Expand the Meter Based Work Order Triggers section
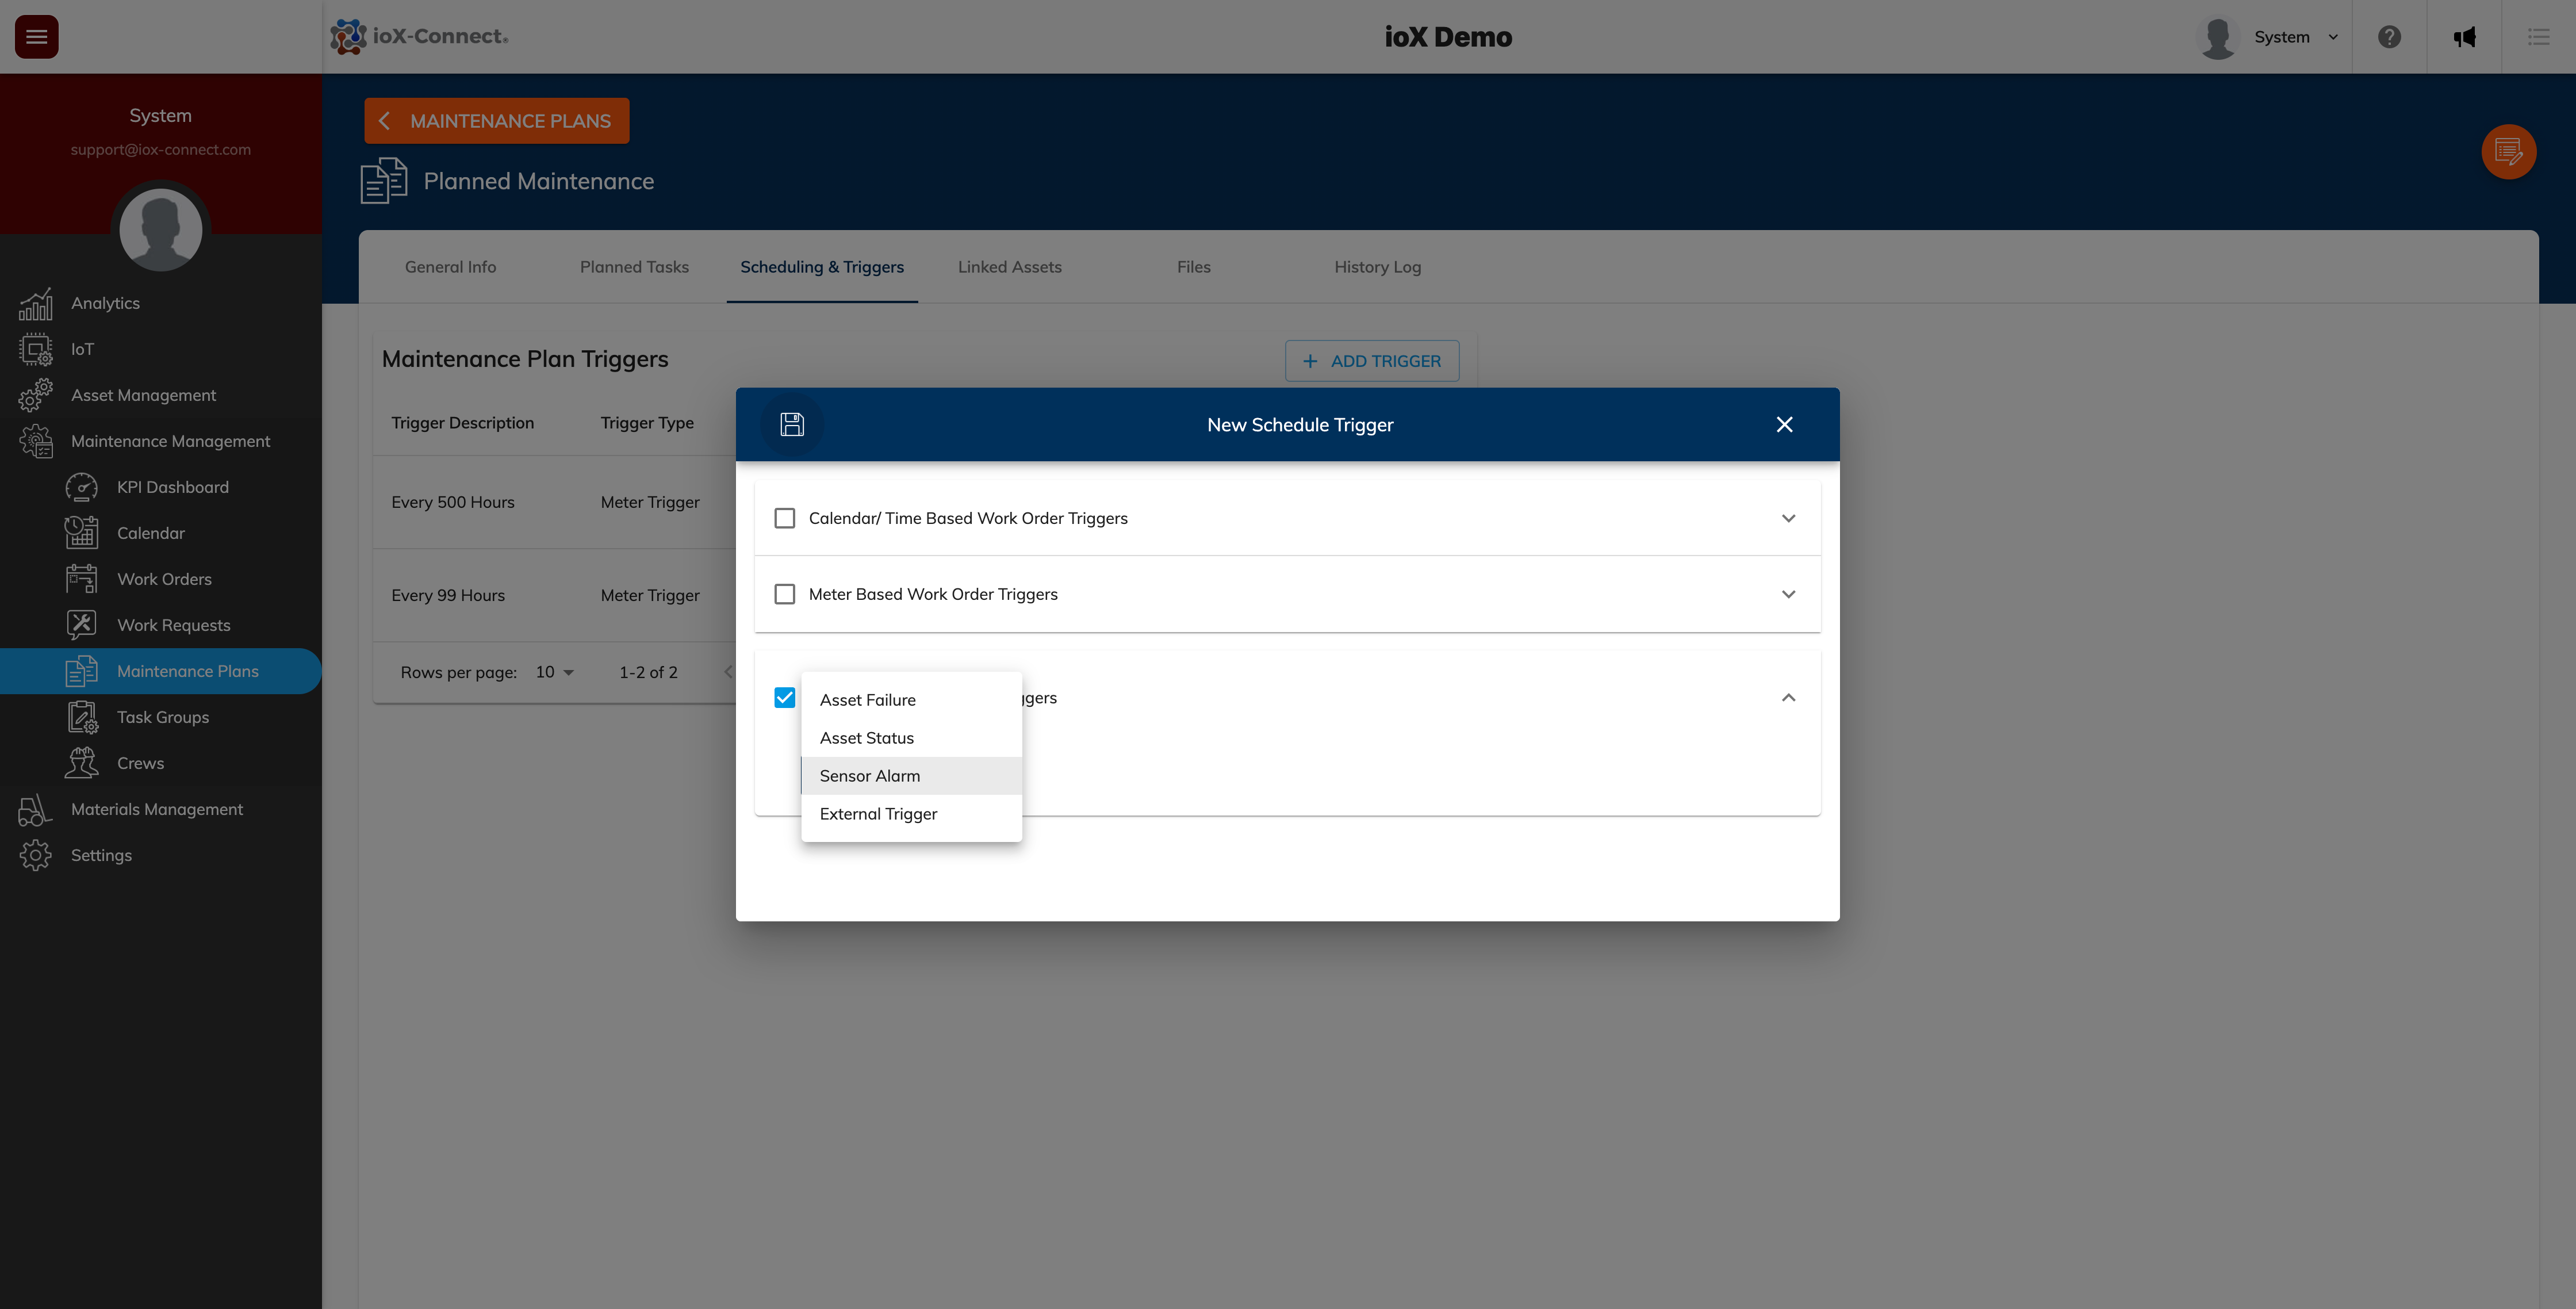 (x=1789, y=593)
